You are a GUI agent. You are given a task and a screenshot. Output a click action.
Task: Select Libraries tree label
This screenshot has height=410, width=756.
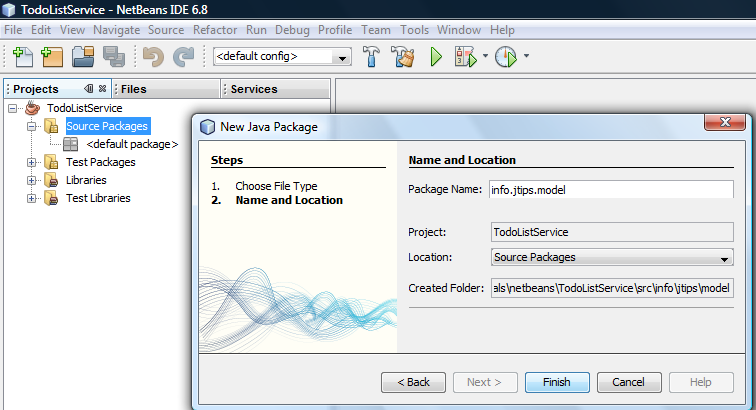pos(86,180)
